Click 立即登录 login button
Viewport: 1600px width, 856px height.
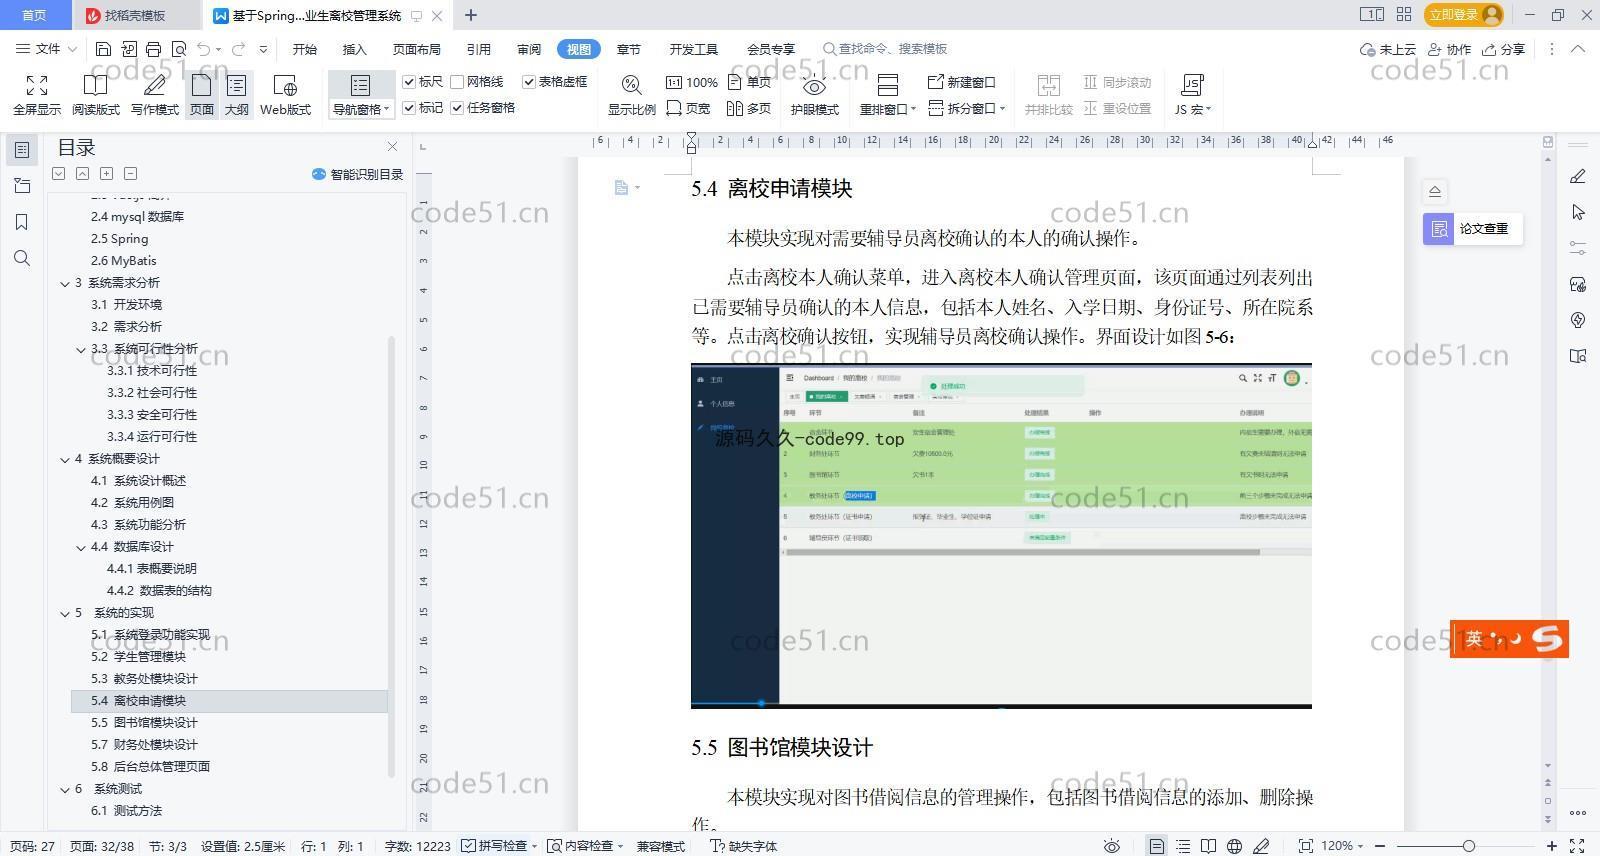click(1465, 14)
